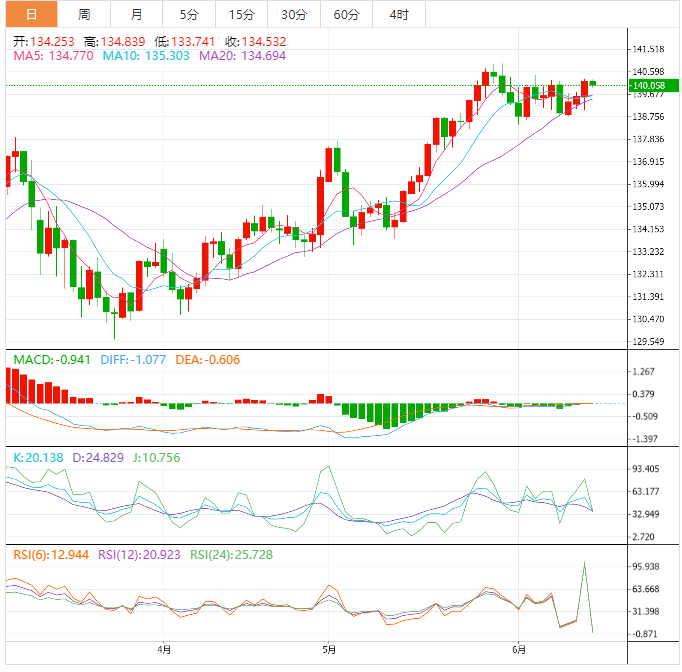Click the 4月 date axis label
This screenshot has height=672, width=682.
164,650
